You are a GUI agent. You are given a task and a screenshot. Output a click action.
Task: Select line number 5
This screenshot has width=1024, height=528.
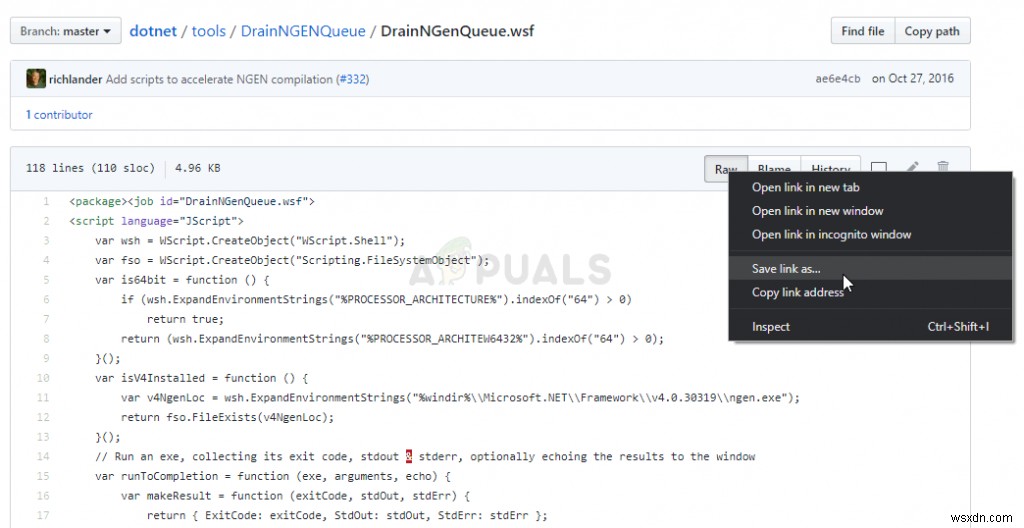pyautogui.click(x=46, y=280)
